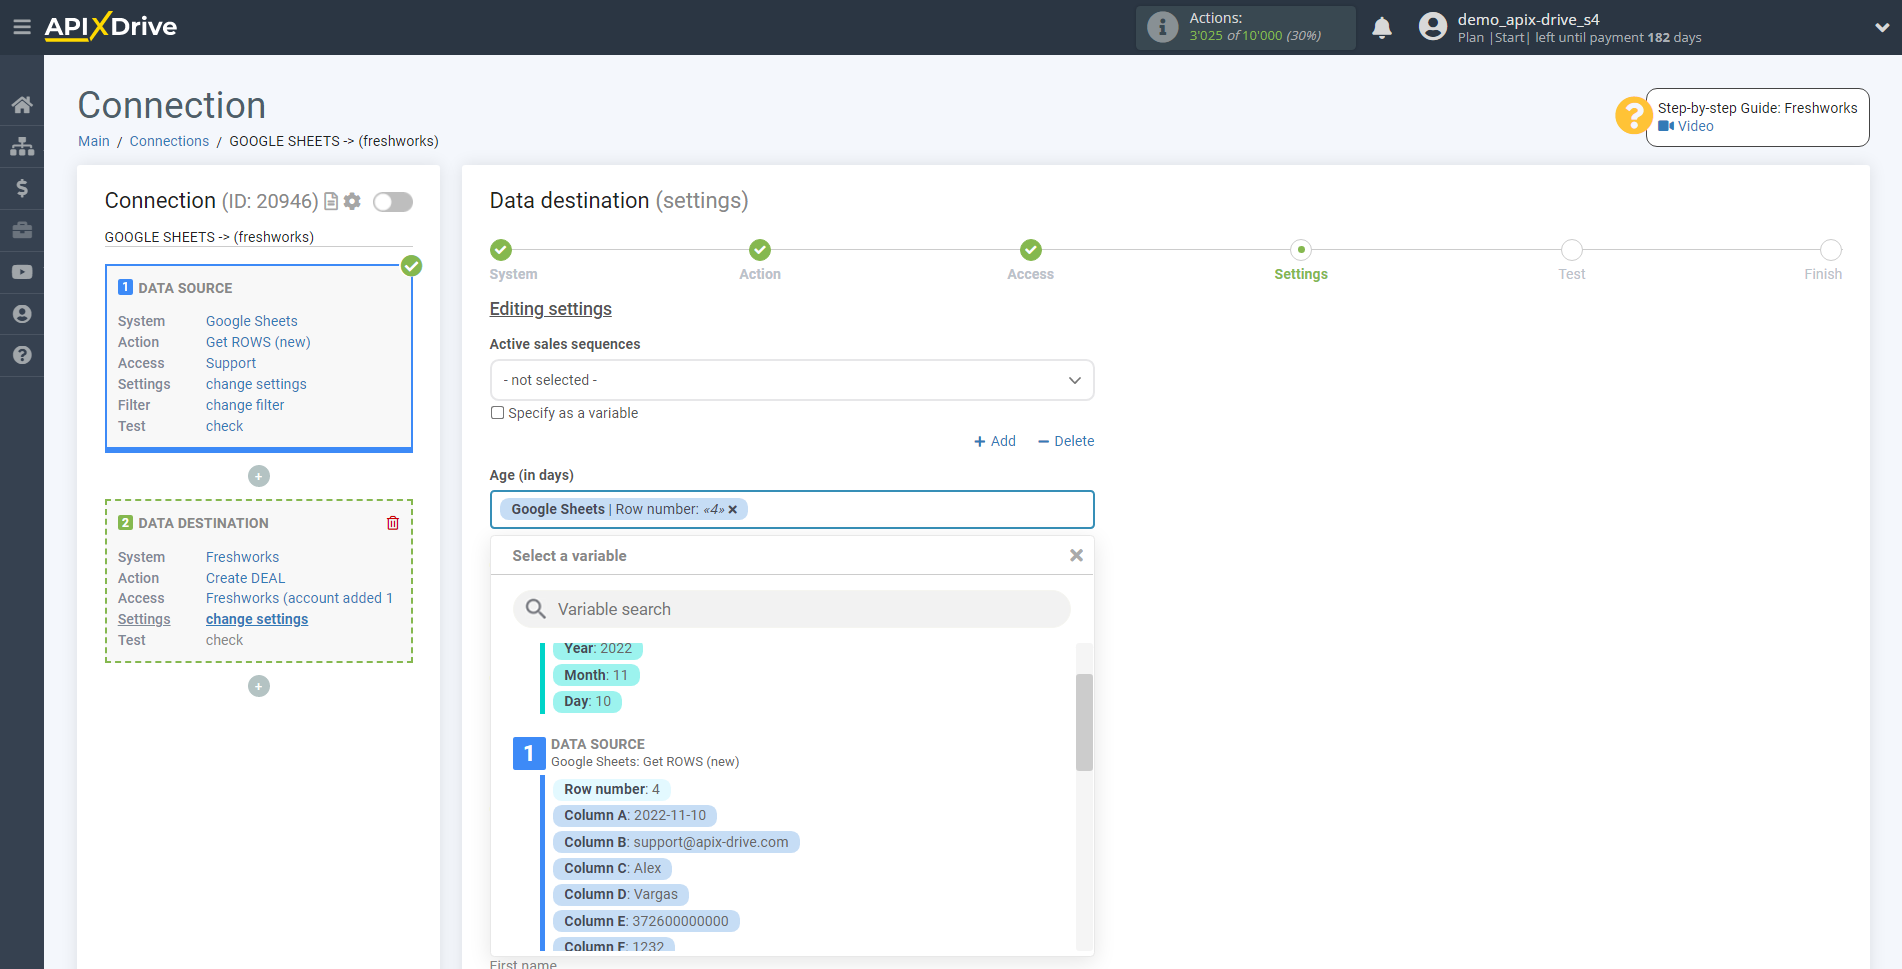Click the Delete link
Viewport: 1902px width, 969px height.
(x=1066, y=441)
